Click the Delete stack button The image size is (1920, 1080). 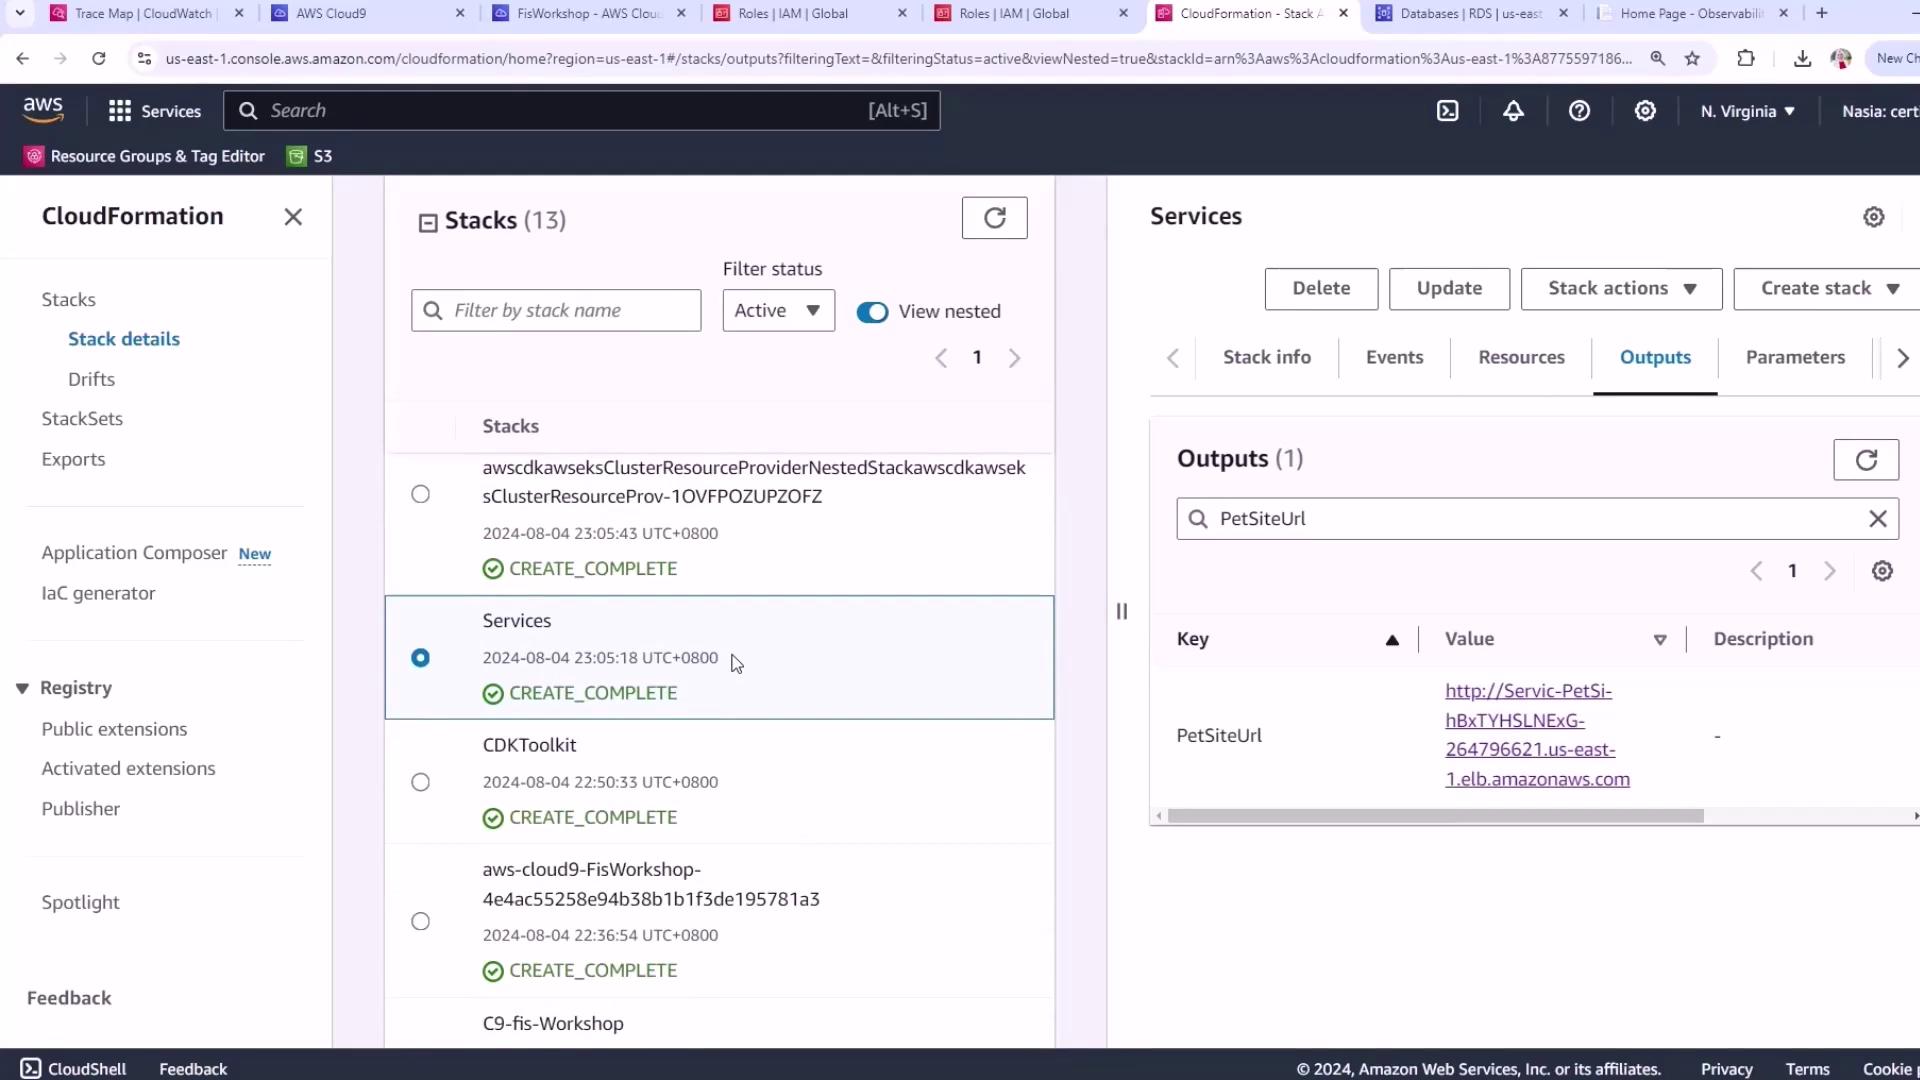pyautogui.click(x=1321, y=289)
